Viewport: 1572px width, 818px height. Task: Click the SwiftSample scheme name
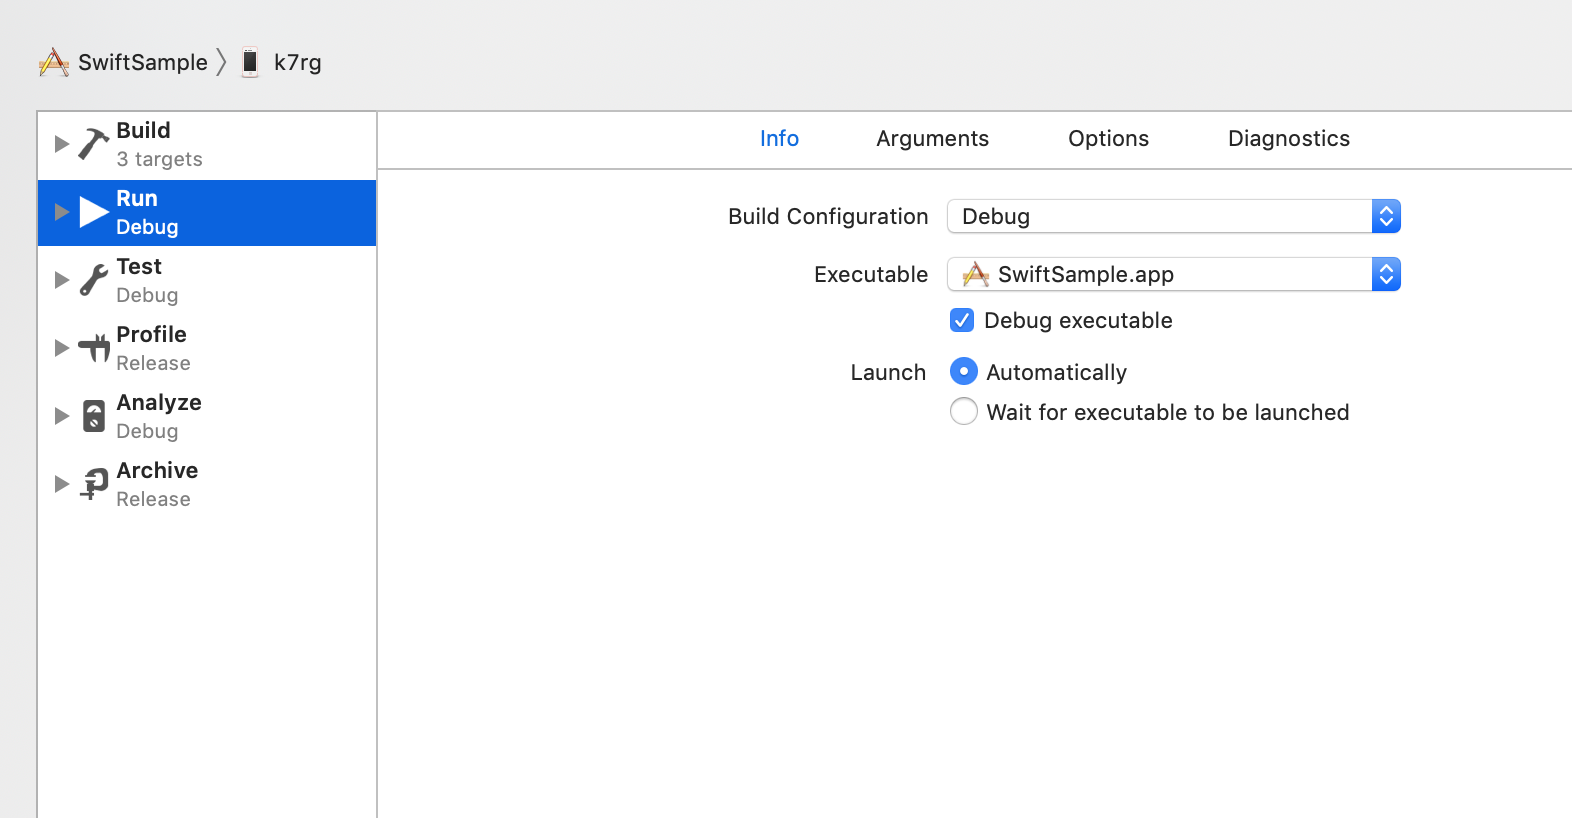(143, 62)
